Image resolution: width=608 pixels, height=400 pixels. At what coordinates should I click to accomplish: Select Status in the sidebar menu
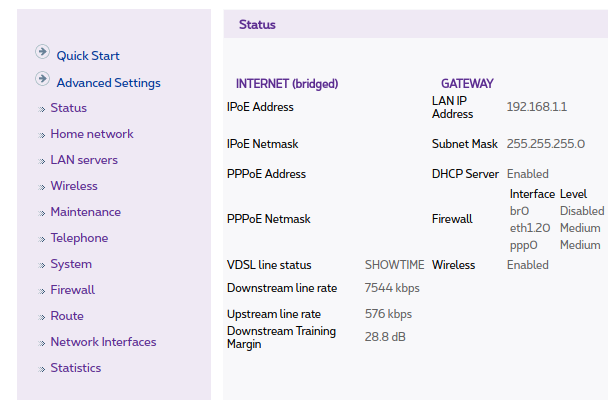tap(68, 108)
